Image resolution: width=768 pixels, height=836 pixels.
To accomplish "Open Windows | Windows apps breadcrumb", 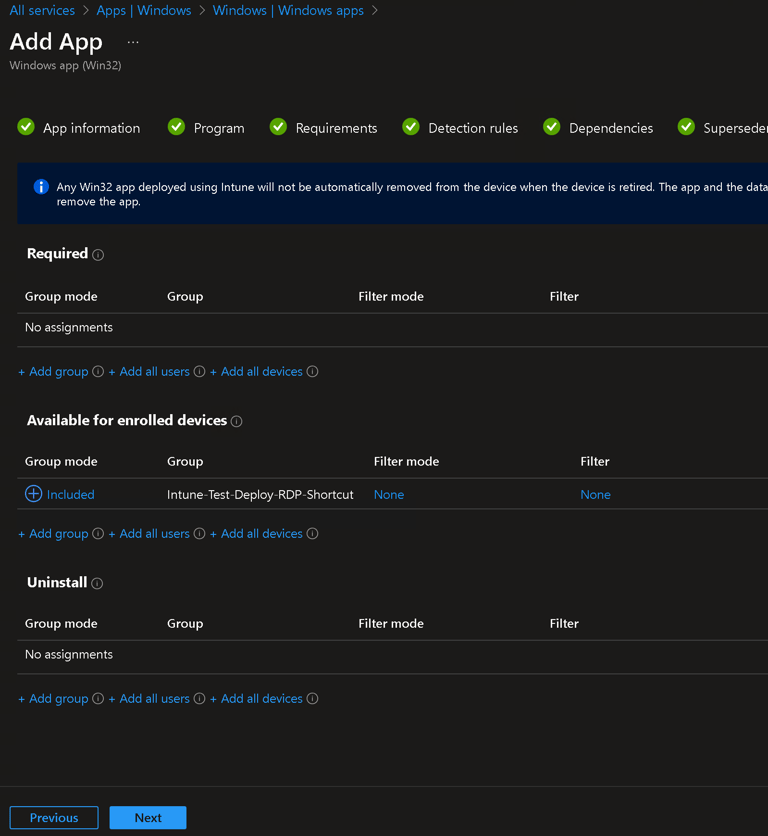I will [x=288, y=10].
